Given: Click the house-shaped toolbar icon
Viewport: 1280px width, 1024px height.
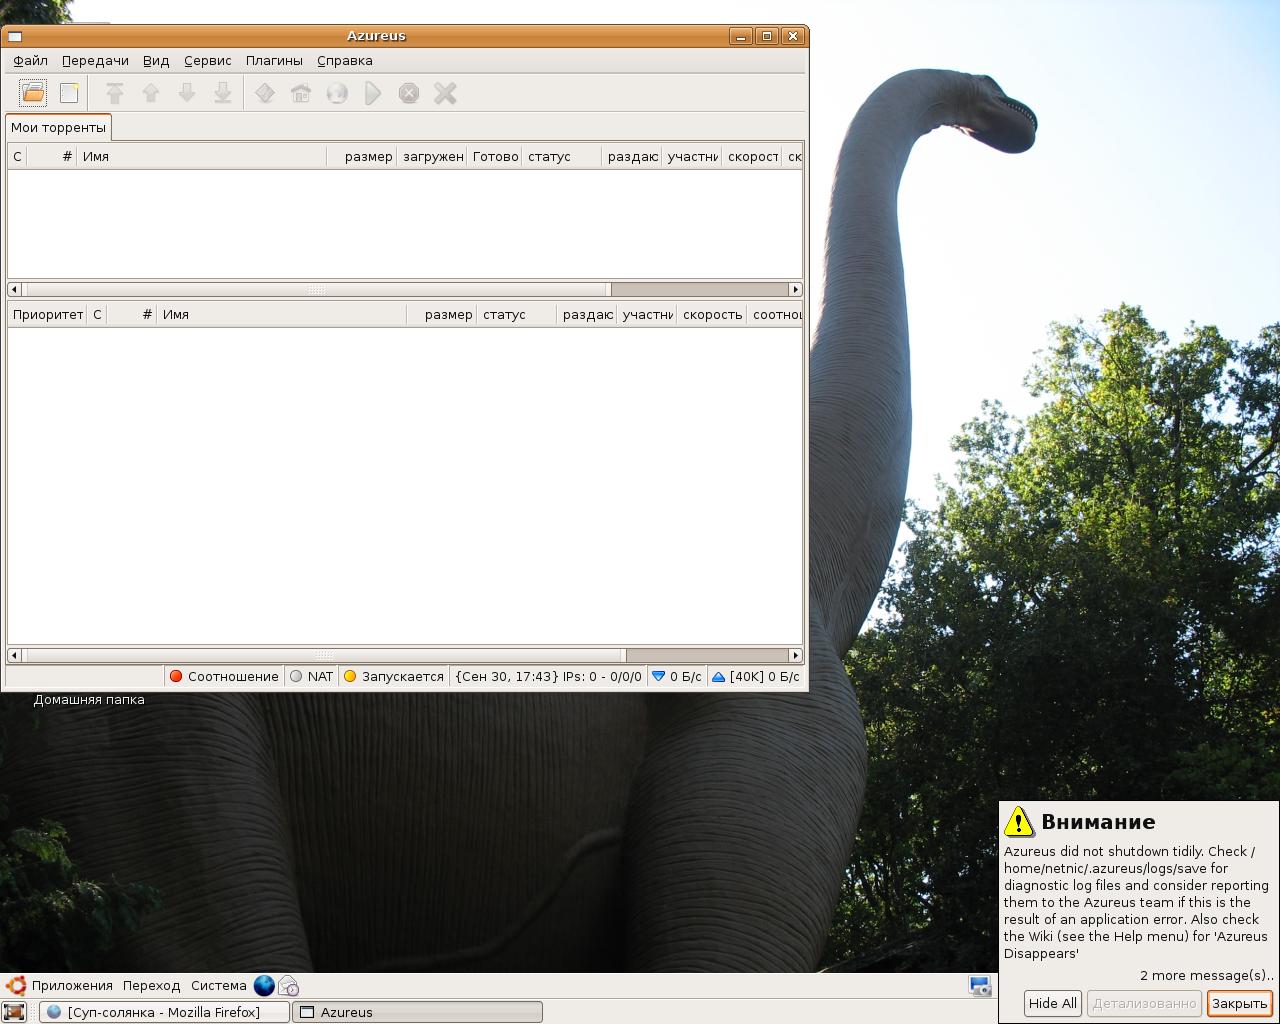Looking at the screenshot, I should coord(301,93).
